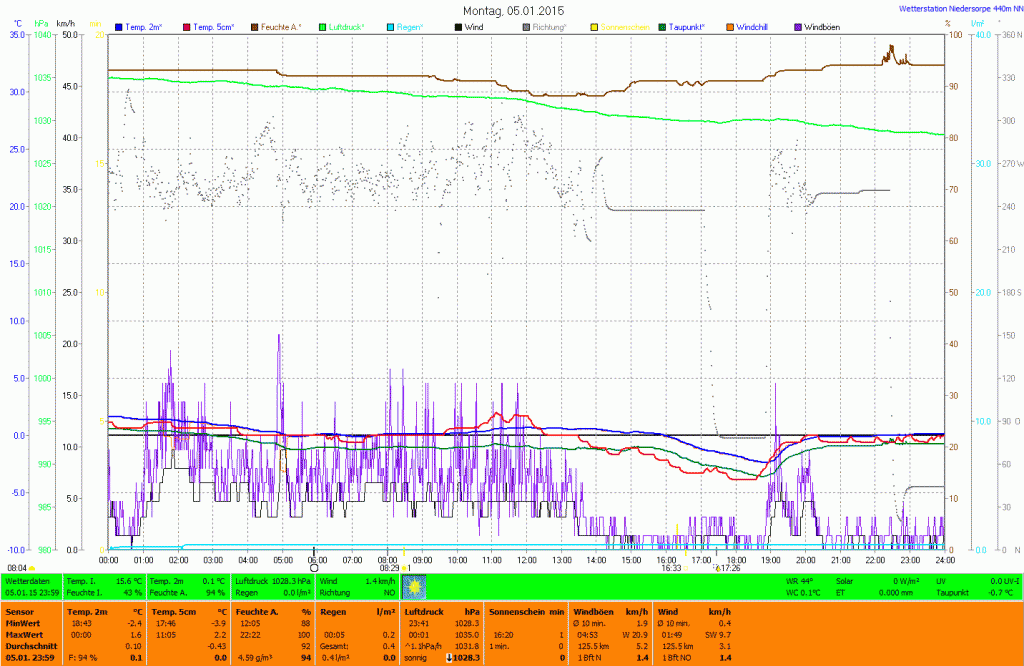Click the sunny weather icon in status bar
The image size is (1024, 666).
point(414,586)
